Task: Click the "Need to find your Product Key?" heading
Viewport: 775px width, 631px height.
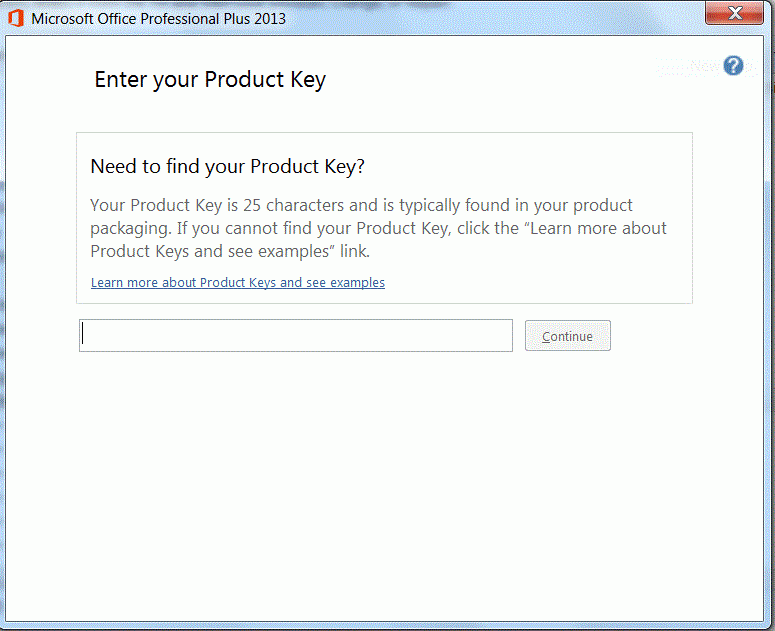Action: tap(227, 166)
